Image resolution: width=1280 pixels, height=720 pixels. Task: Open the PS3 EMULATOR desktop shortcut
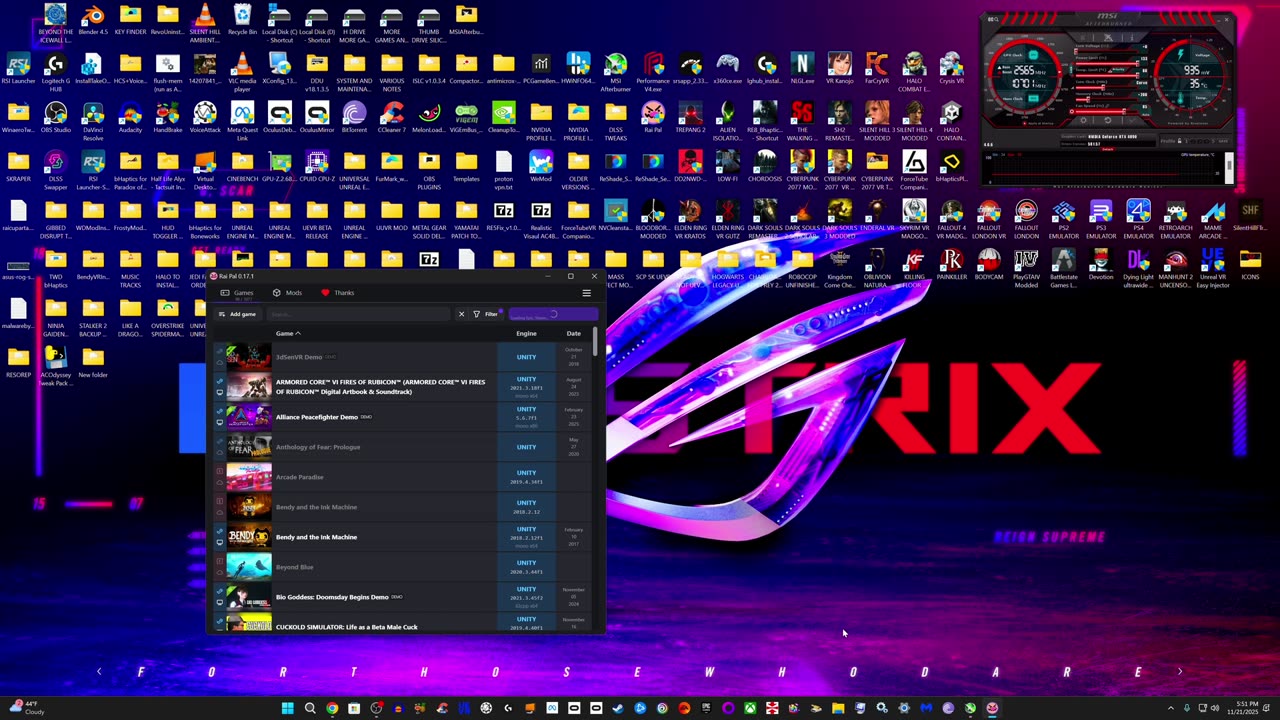[x=1101, y=217]
